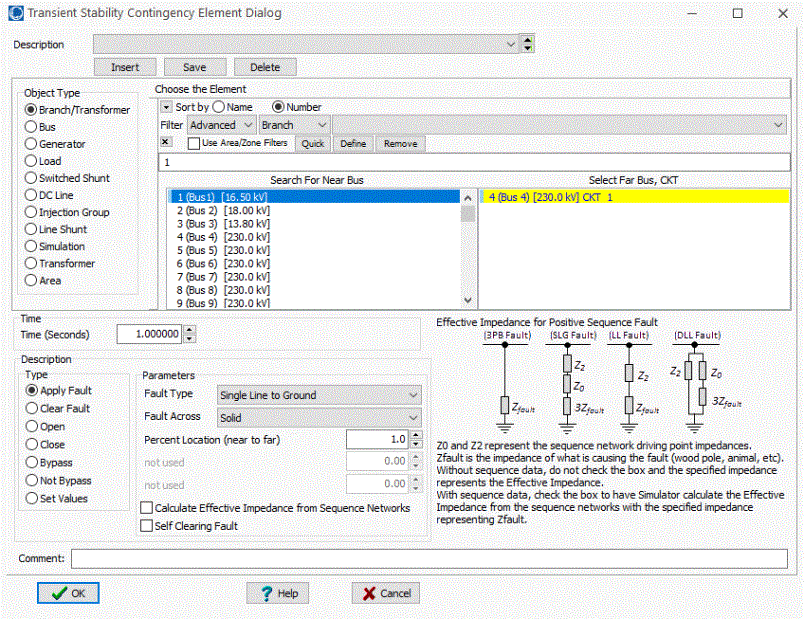Increase the Percent Location spinner value
The height and width of the screenshot is (619, 804).
coord(416,435)
